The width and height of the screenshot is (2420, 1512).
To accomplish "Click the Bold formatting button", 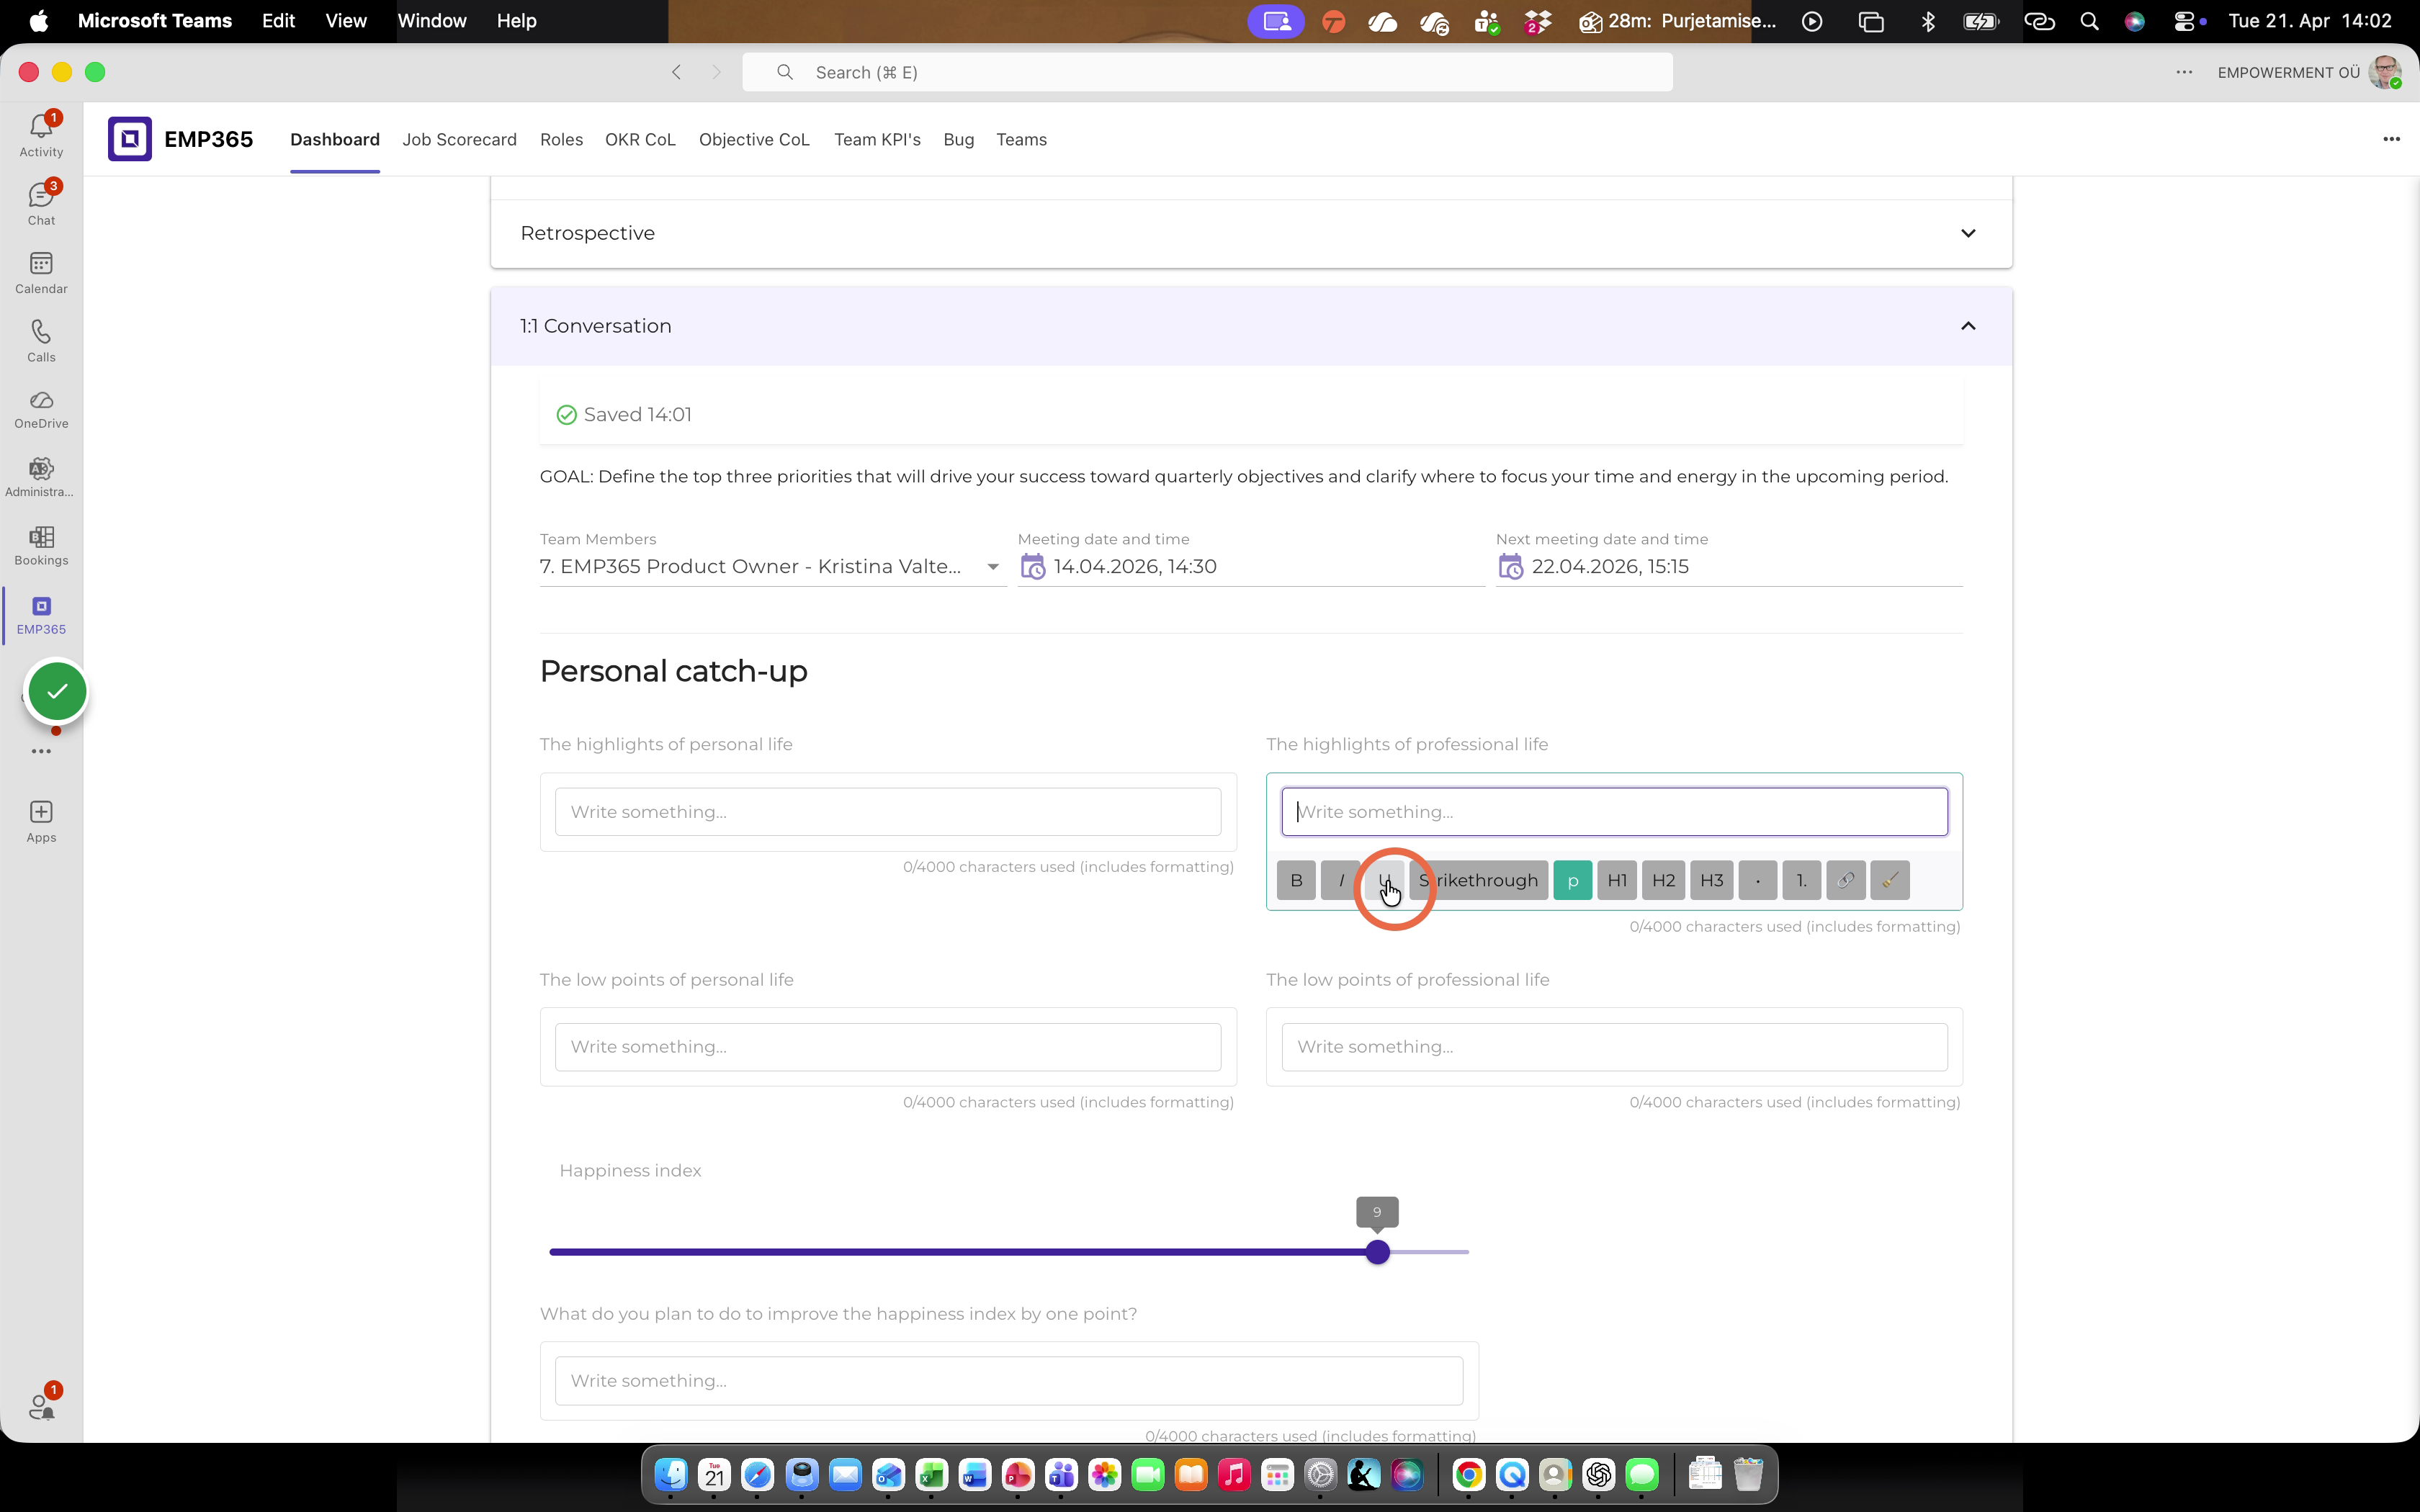I will point(1296,880).
